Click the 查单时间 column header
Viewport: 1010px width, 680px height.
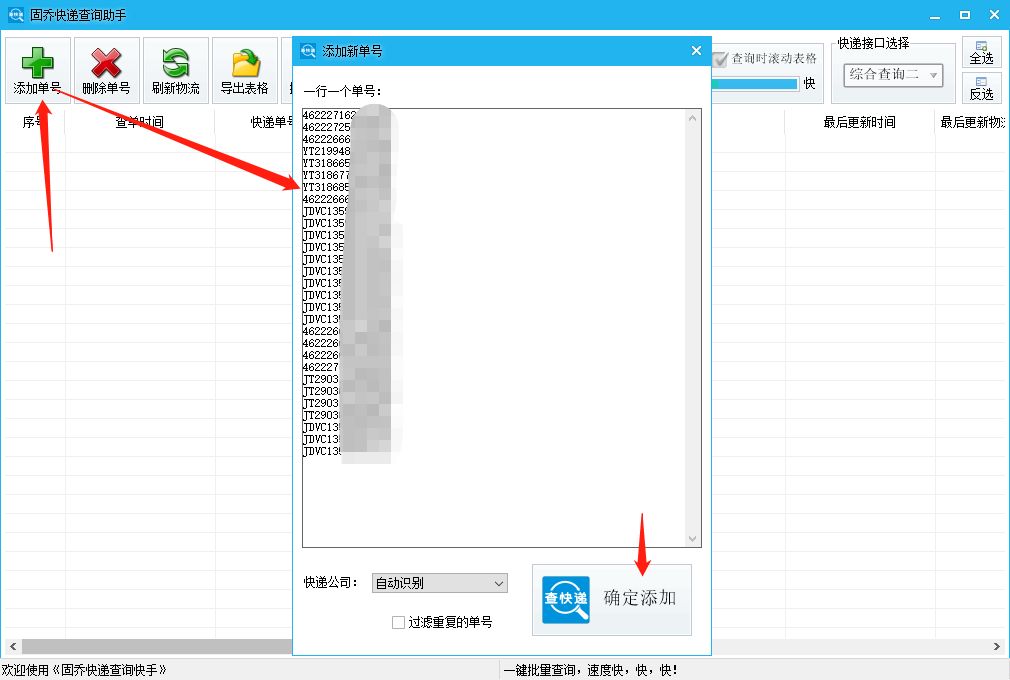(139, 122)
